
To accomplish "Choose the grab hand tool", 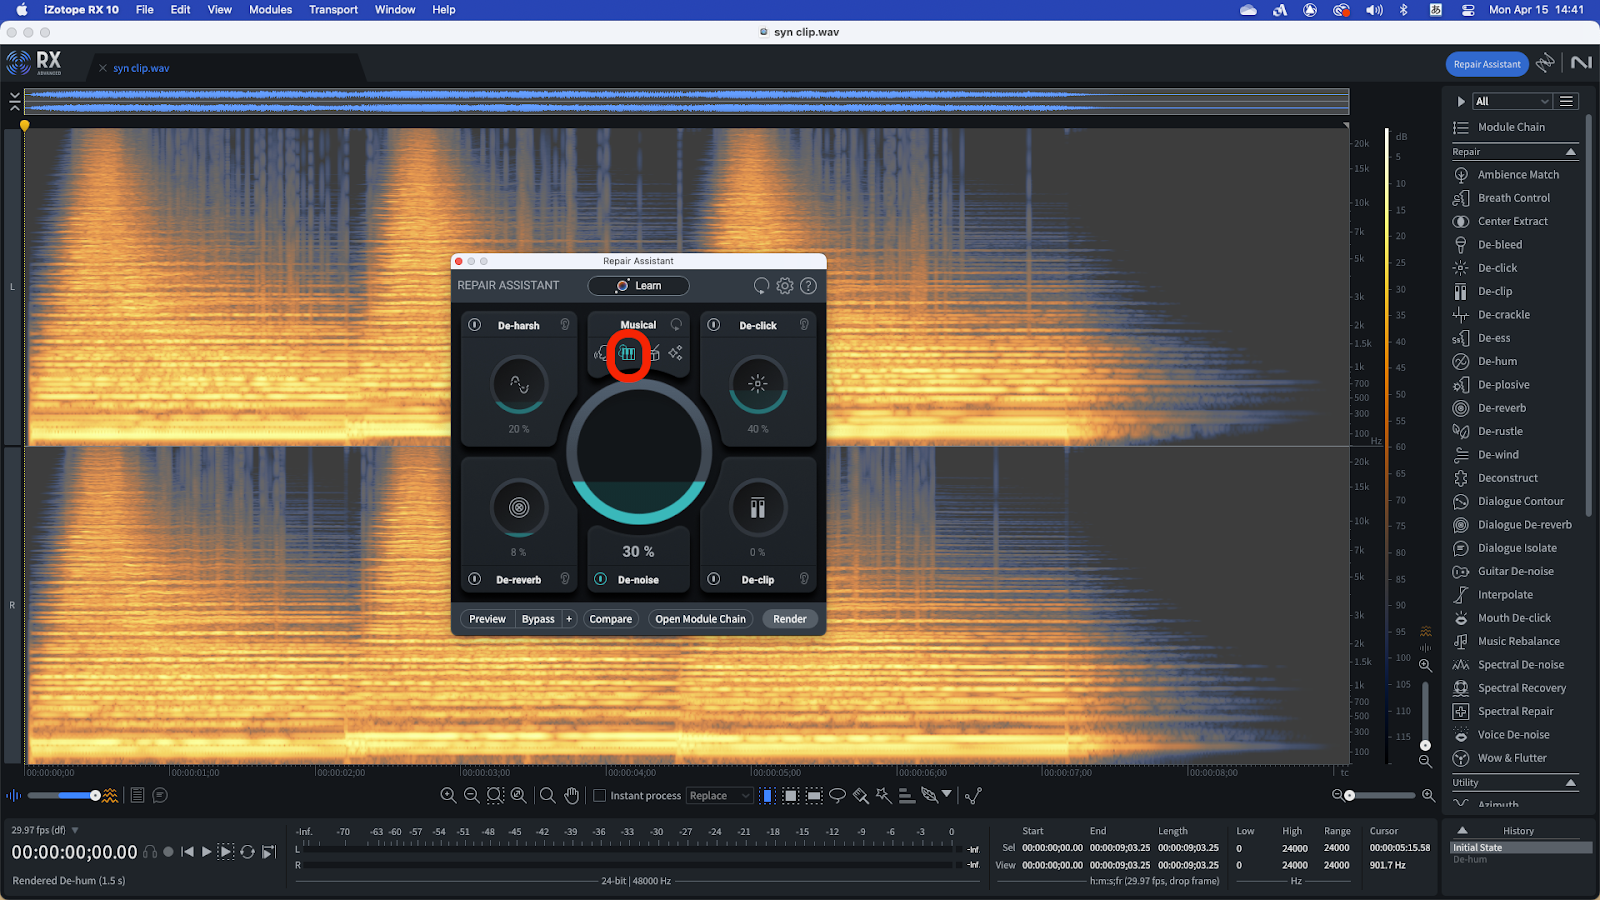I will coord(571,796).
